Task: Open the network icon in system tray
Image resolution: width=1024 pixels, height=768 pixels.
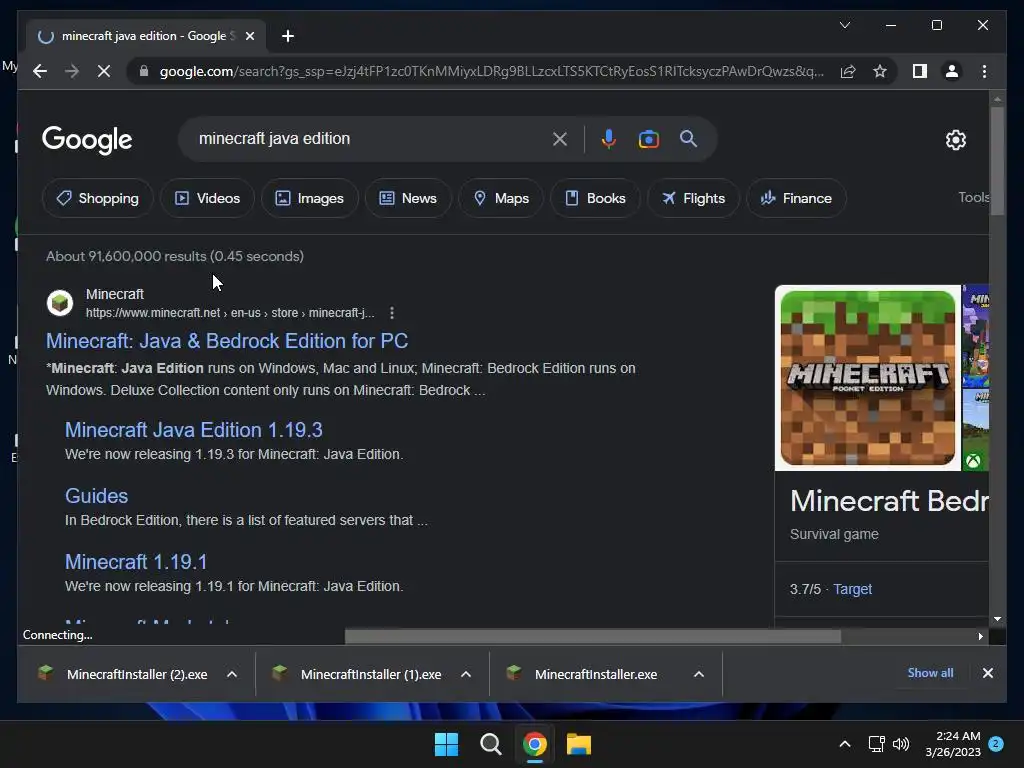Action: (876, 744)
